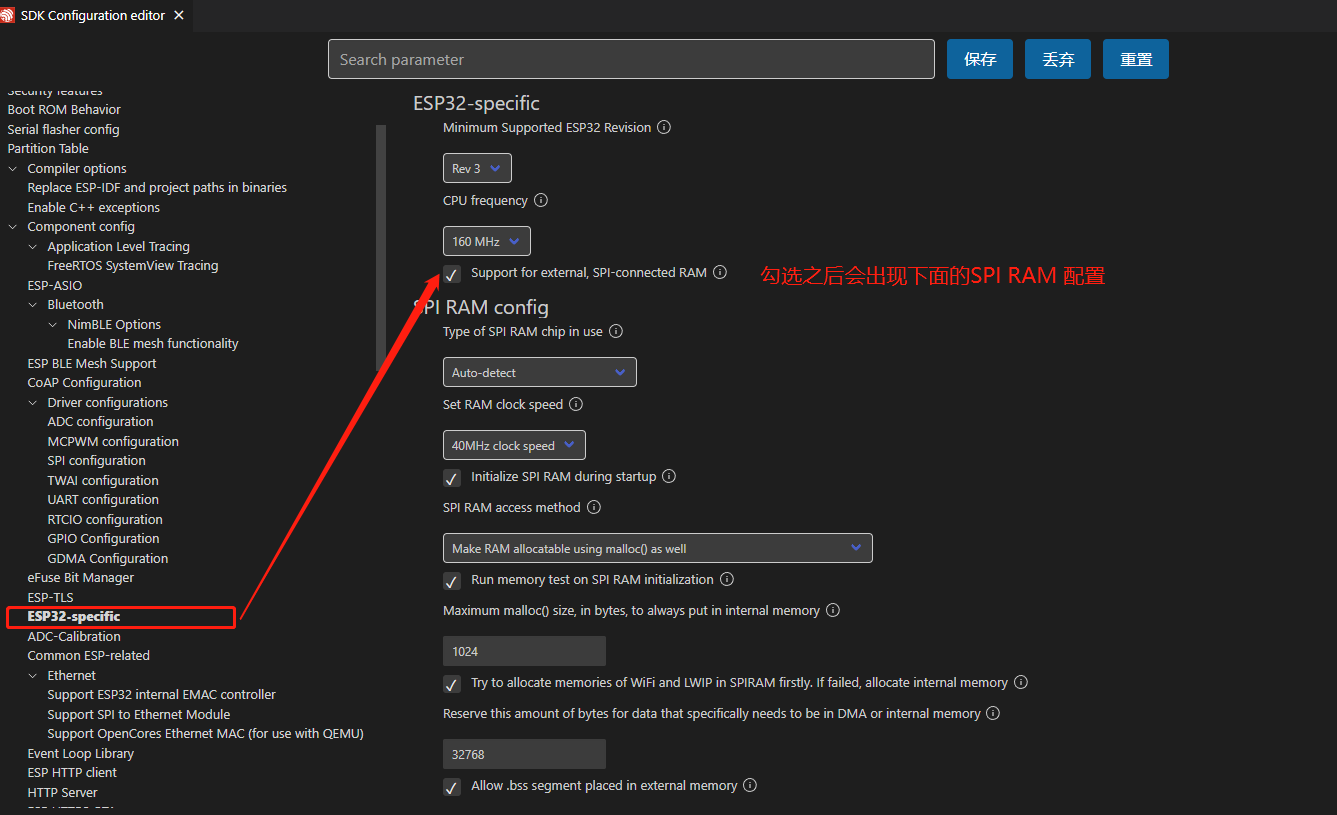Screen dimensions: 1337x815
Task: Show info for Run memory test option
Action: pyautogui.click(x=727, y=579)
